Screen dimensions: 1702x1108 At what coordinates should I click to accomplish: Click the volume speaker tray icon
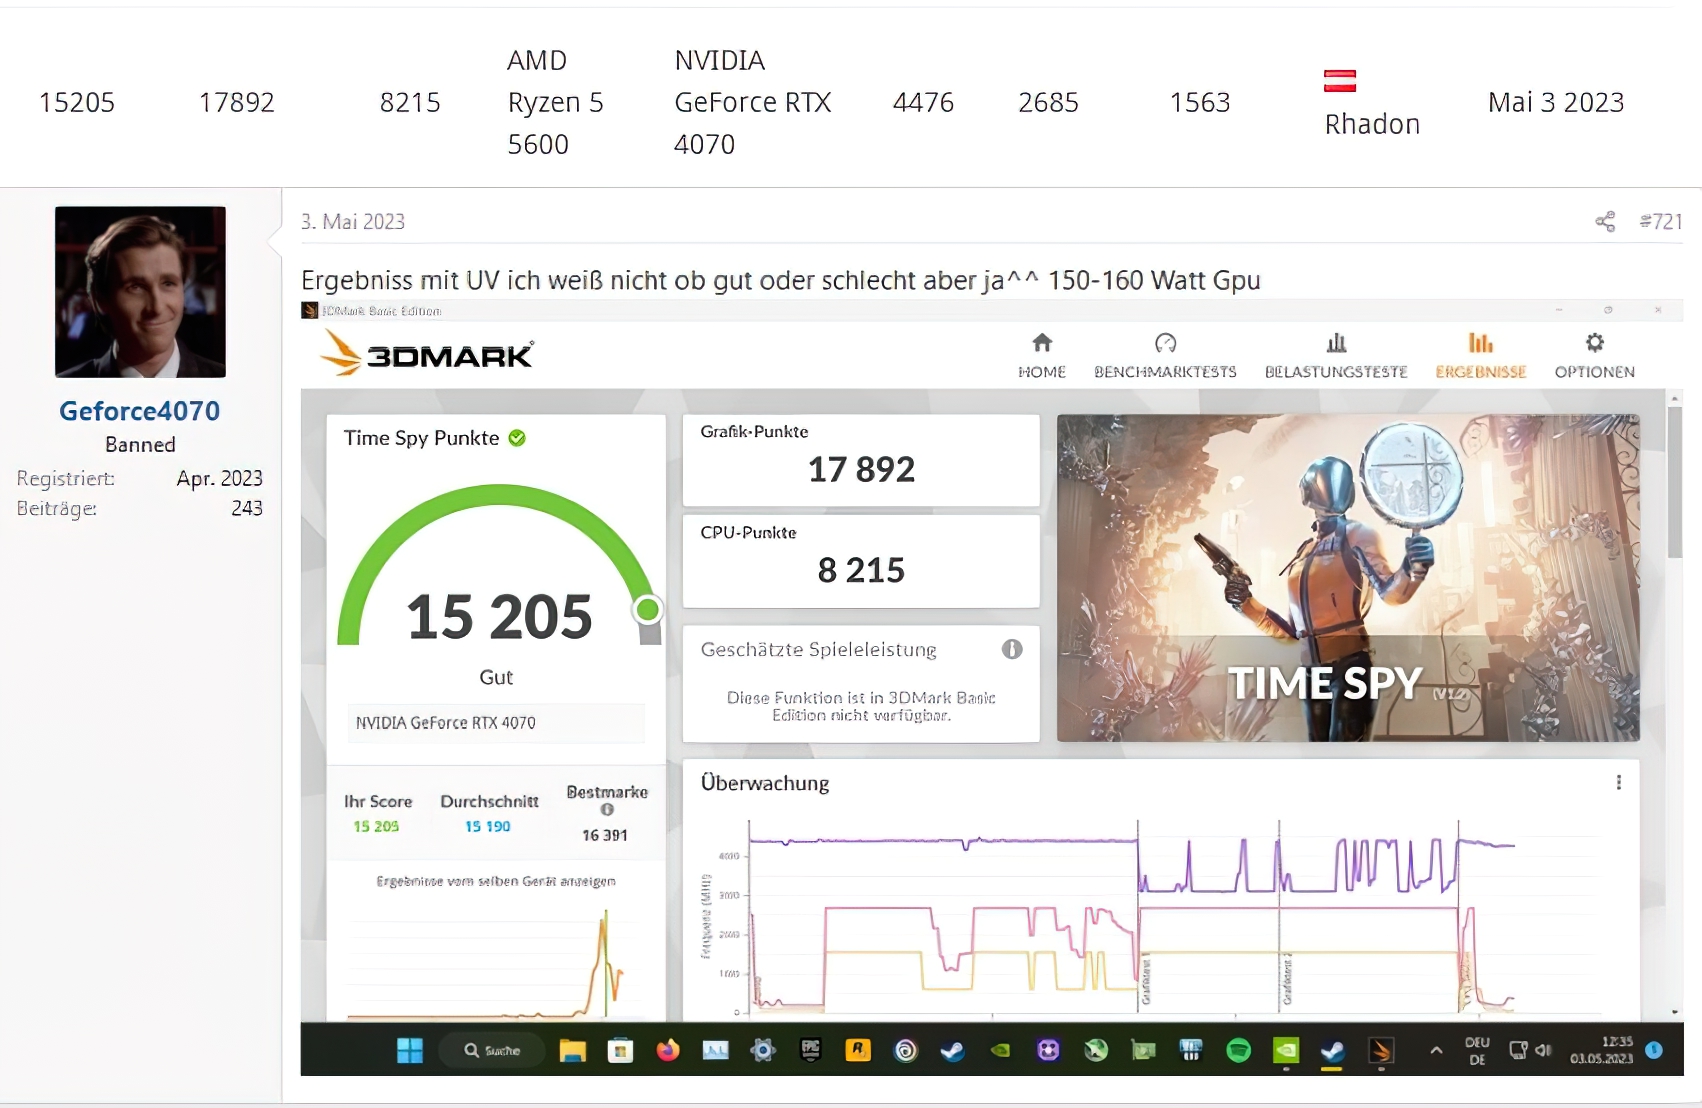click(x=1544, y=1050)
